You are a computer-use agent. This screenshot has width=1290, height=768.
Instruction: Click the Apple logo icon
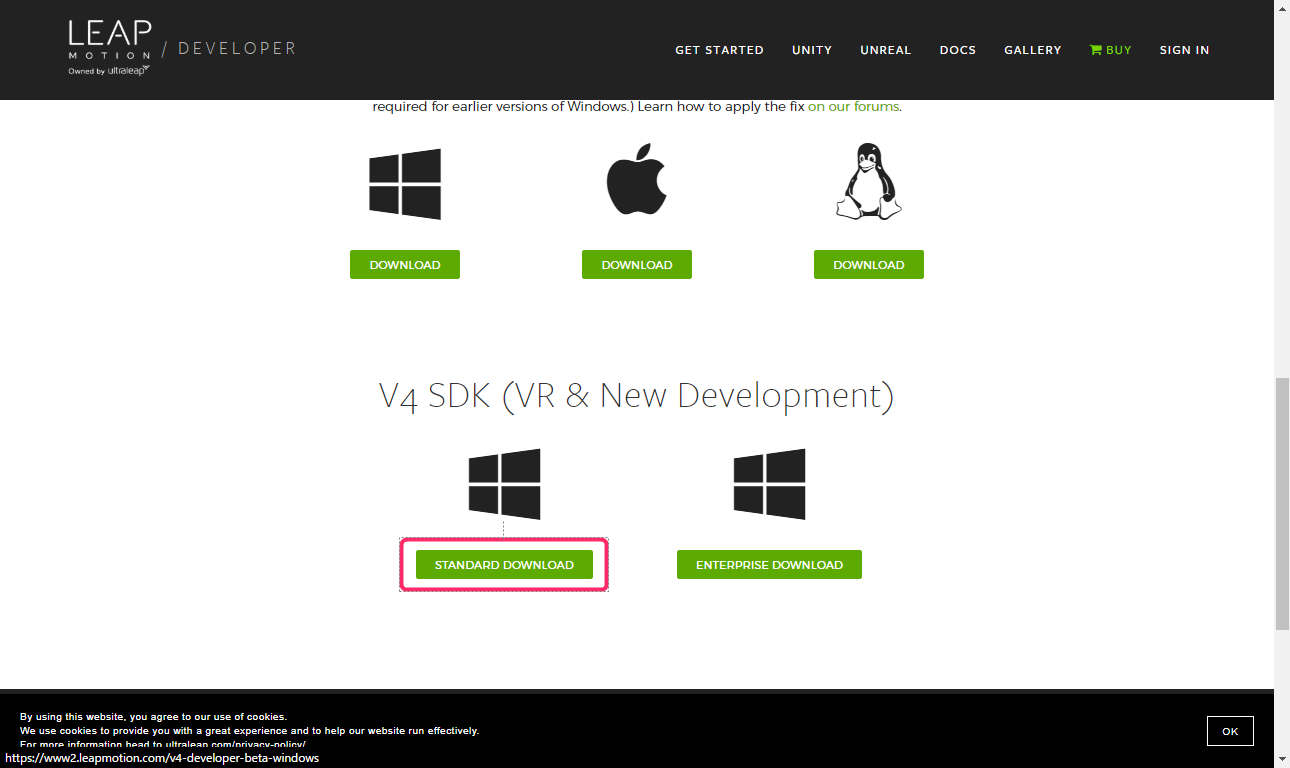tap(636, 179)
